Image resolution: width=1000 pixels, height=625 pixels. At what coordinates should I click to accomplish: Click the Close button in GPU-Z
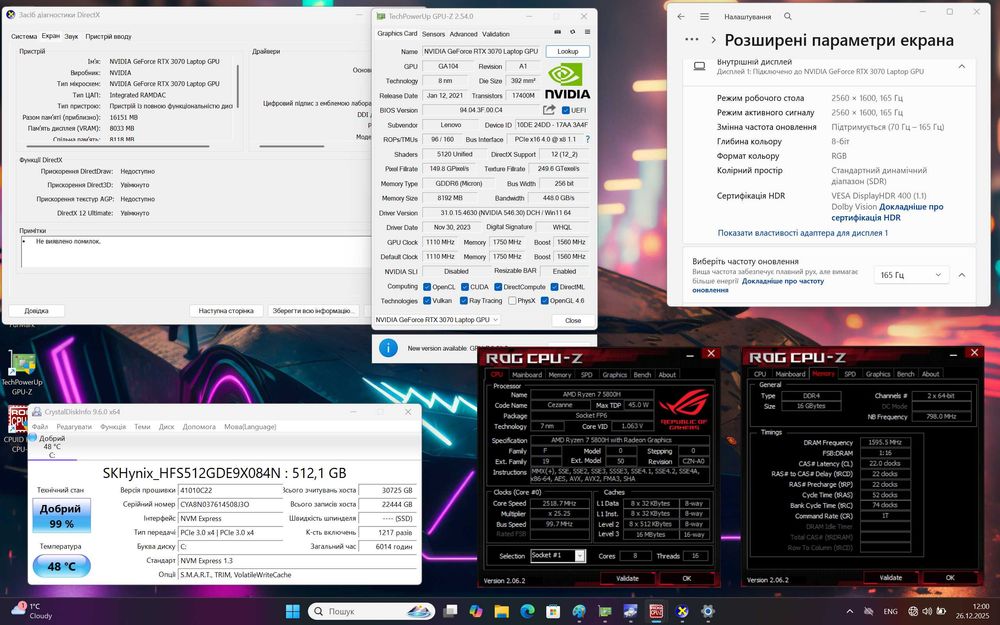(573, 320)
